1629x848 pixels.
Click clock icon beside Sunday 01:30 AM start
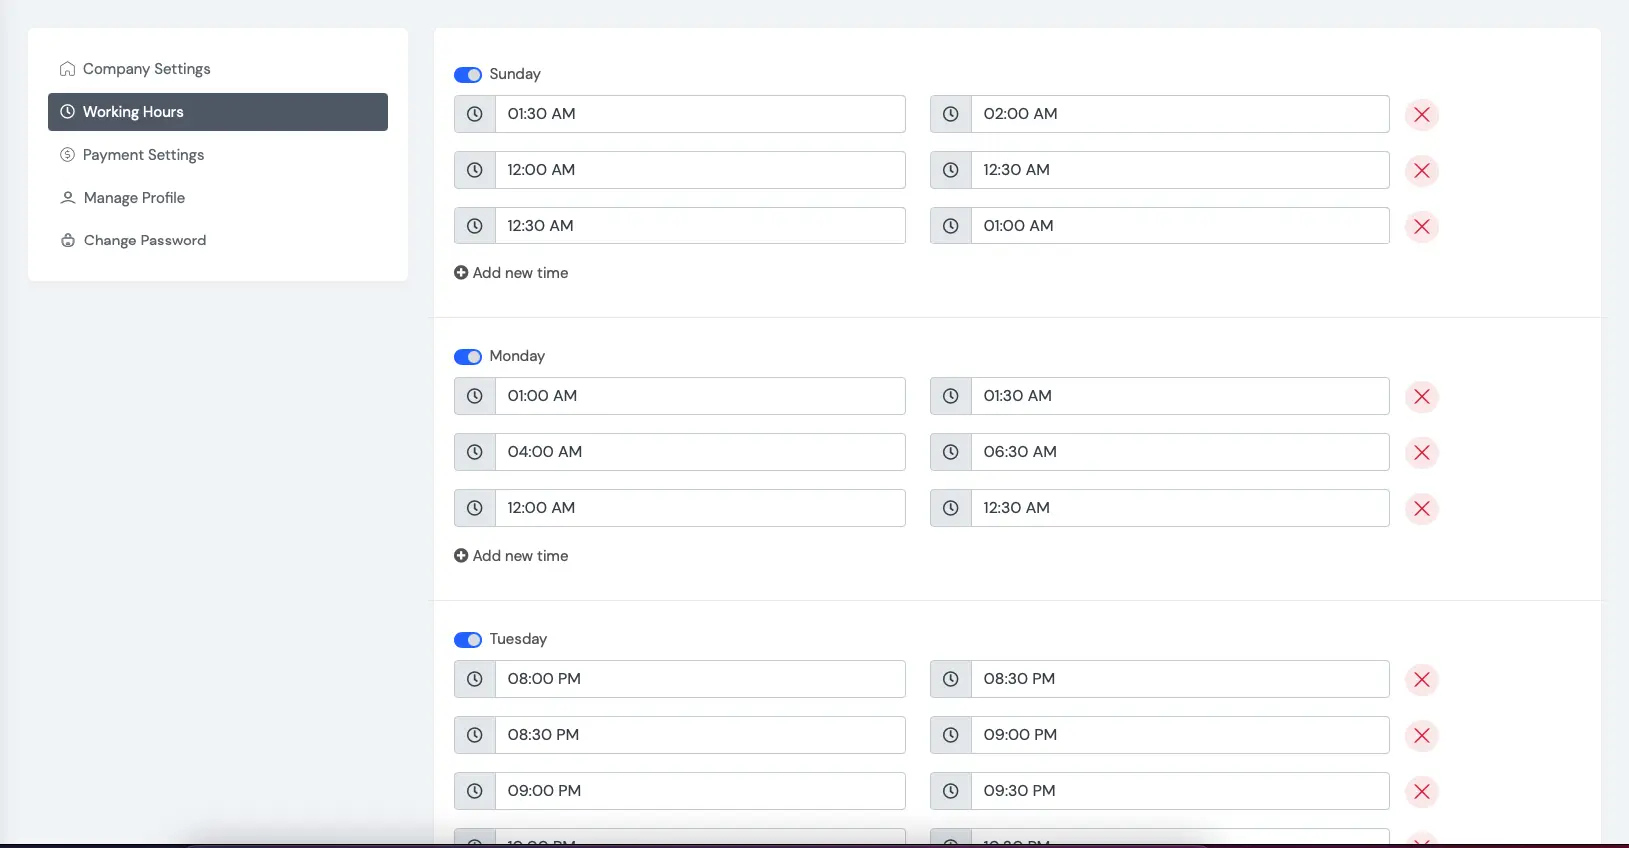(475, 114)
